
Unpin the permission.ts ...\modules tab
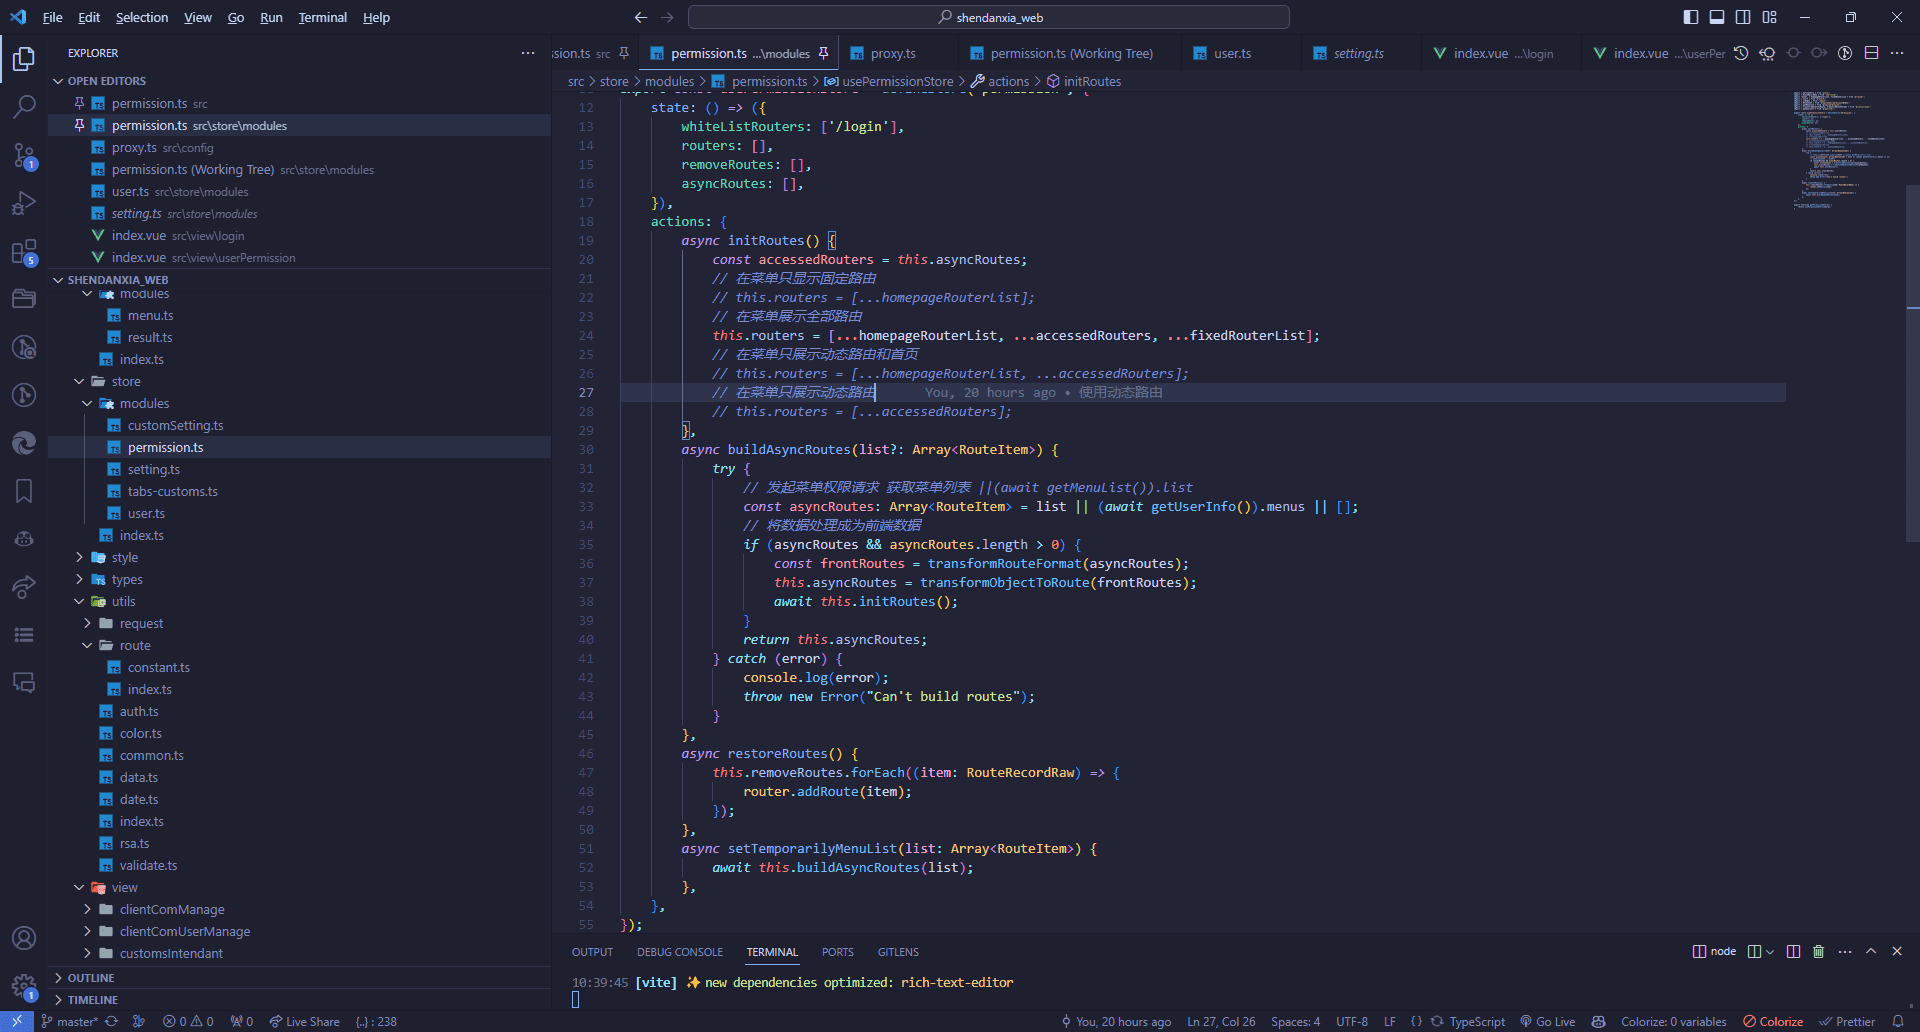(x=823, y=53)
